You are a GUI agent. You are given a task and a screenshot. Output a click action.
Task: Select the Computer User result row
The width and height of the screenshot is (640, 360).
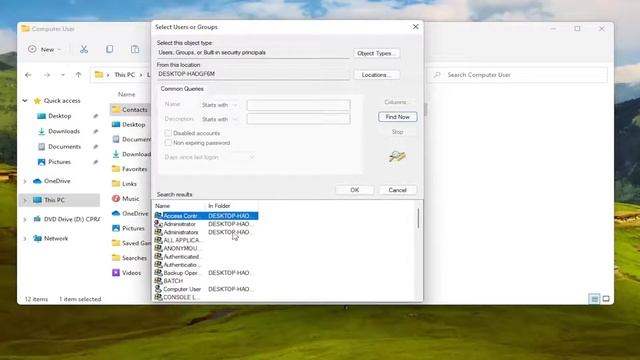click(206, 289)
